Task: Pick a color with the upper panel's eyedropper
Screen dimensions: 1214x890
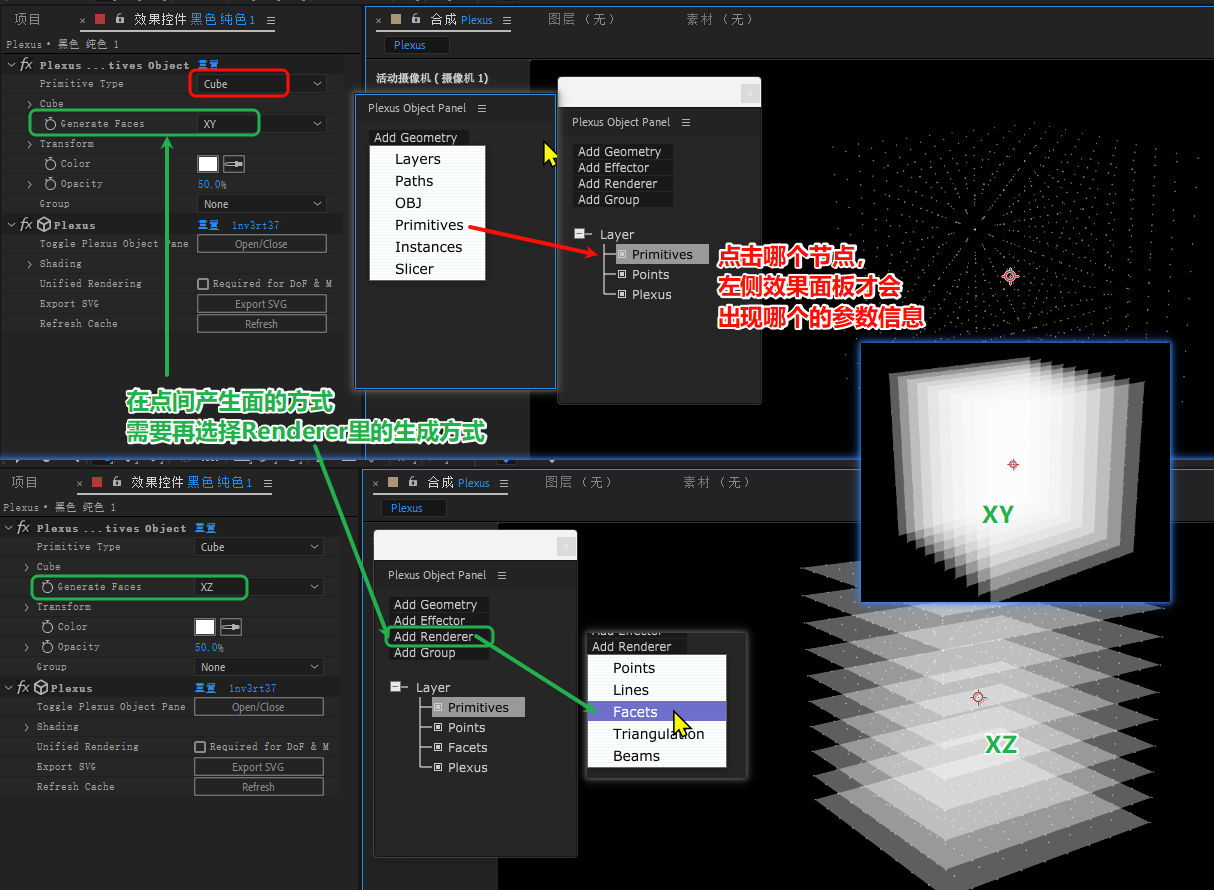Action: coord(233,164)
